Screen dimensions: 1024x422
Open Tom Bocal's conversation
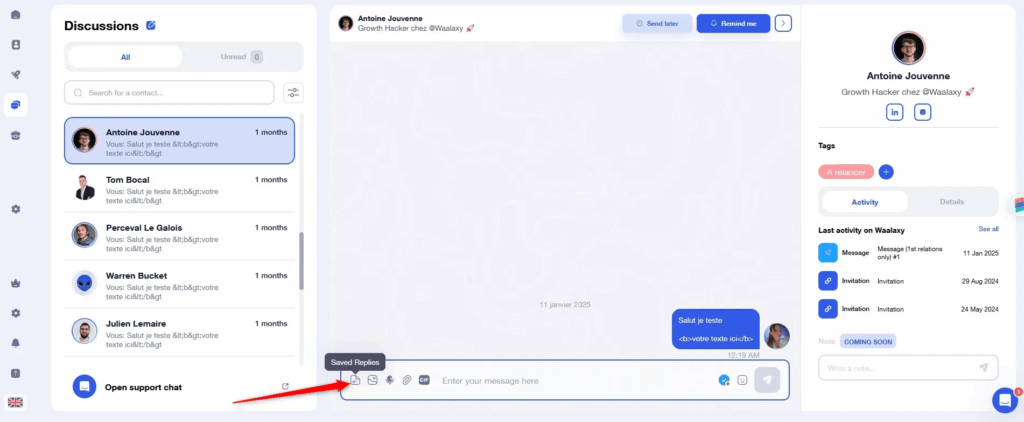point(180,186)
